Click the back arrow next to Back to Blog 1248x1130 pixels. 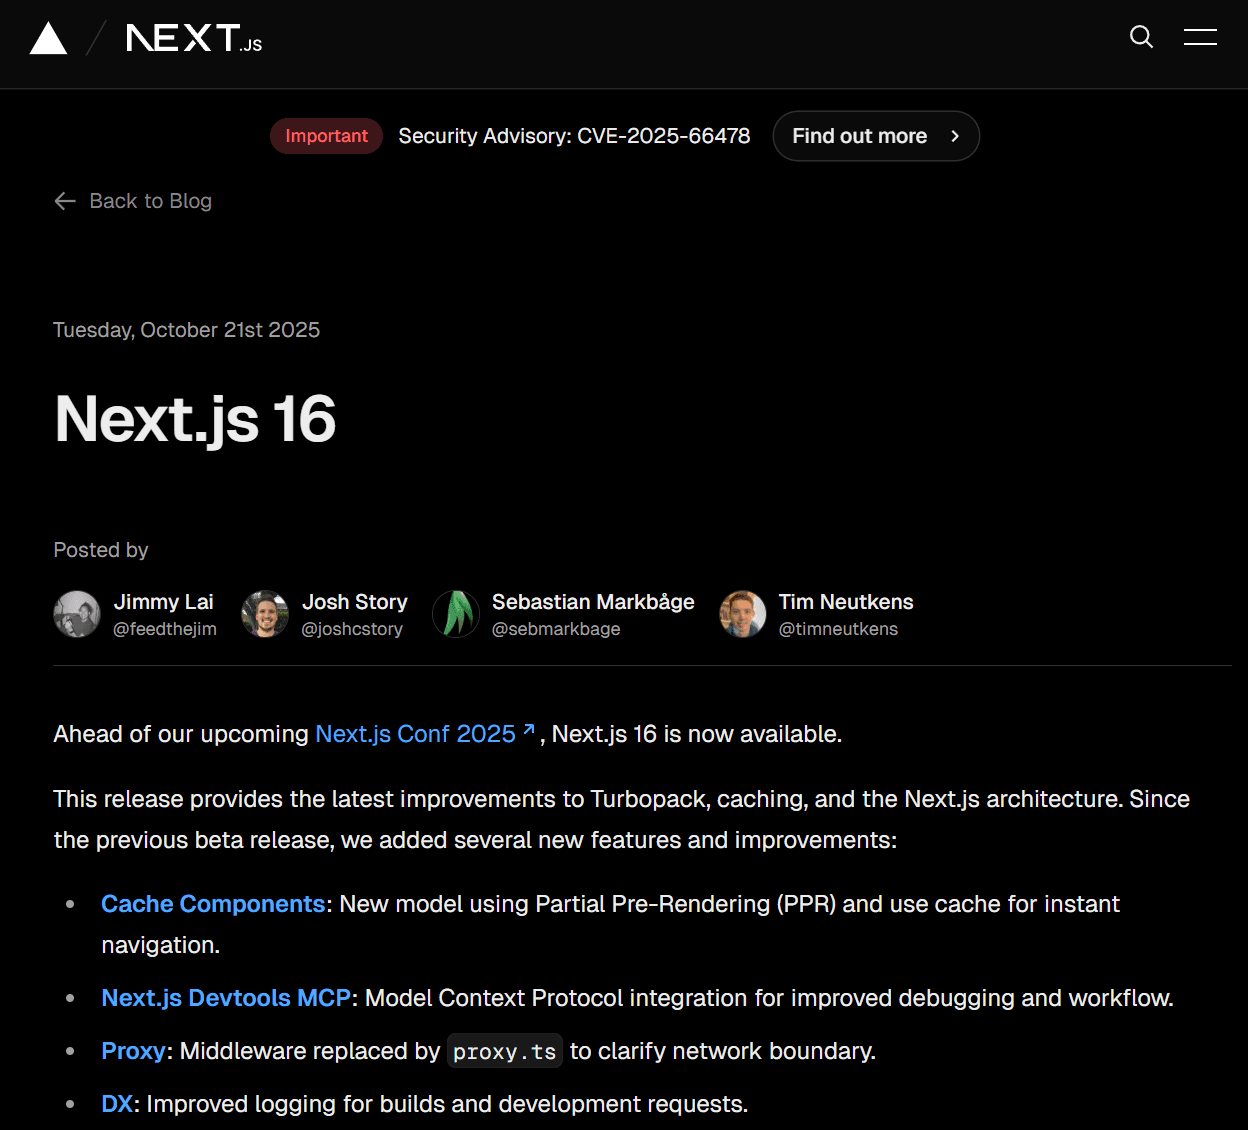pos(64,201)
